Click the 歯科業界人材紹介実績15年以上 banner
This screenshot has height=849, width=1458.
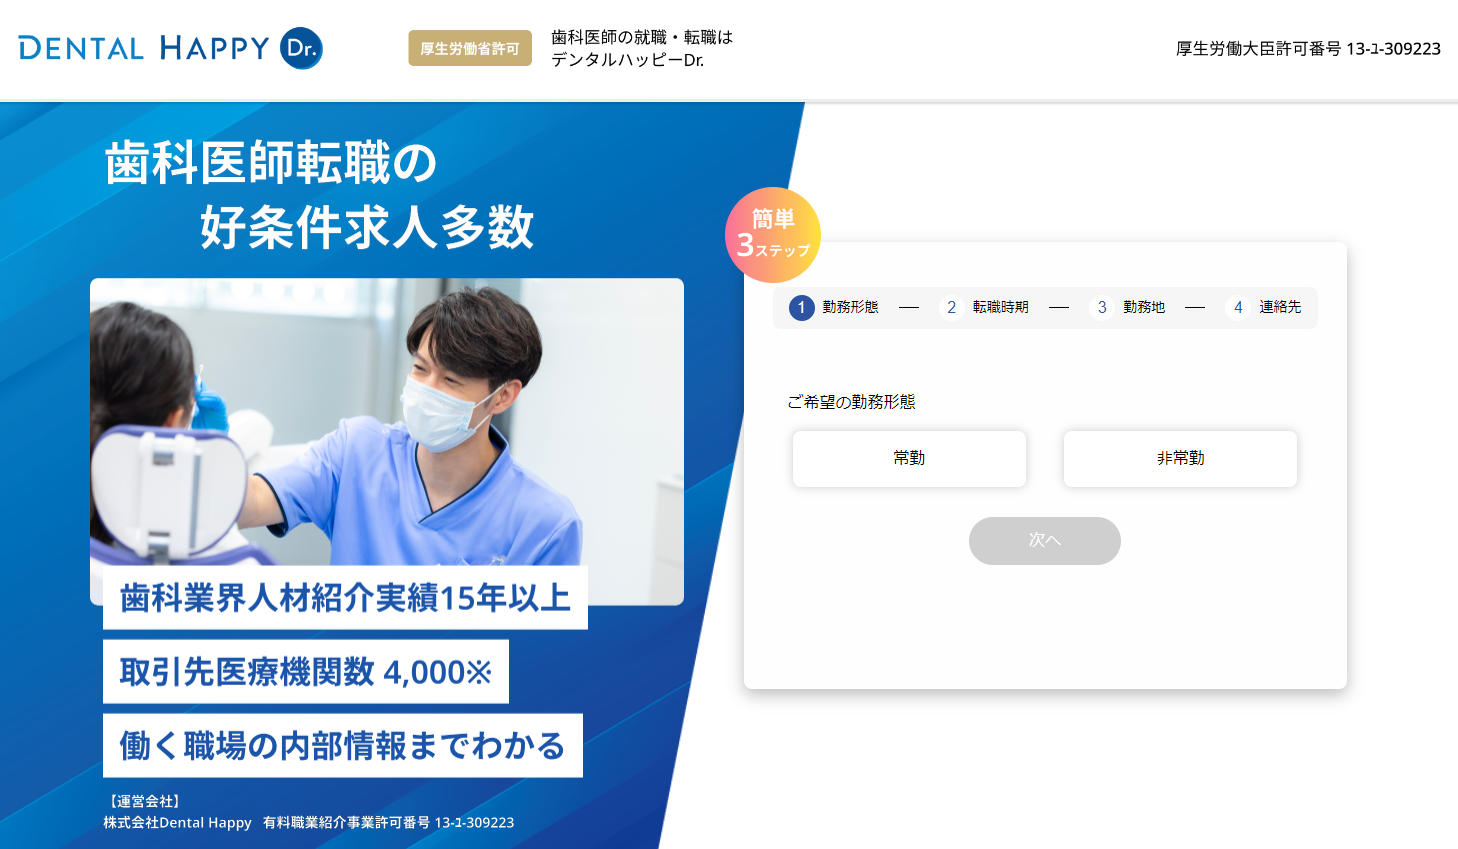345,598
